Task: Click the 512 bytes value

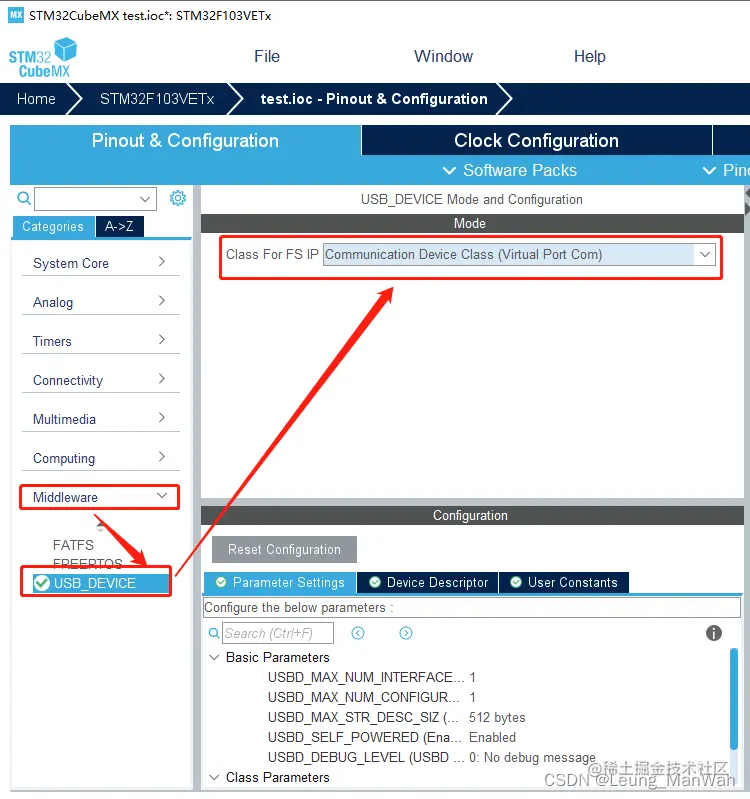Action: tap(497, 717)
